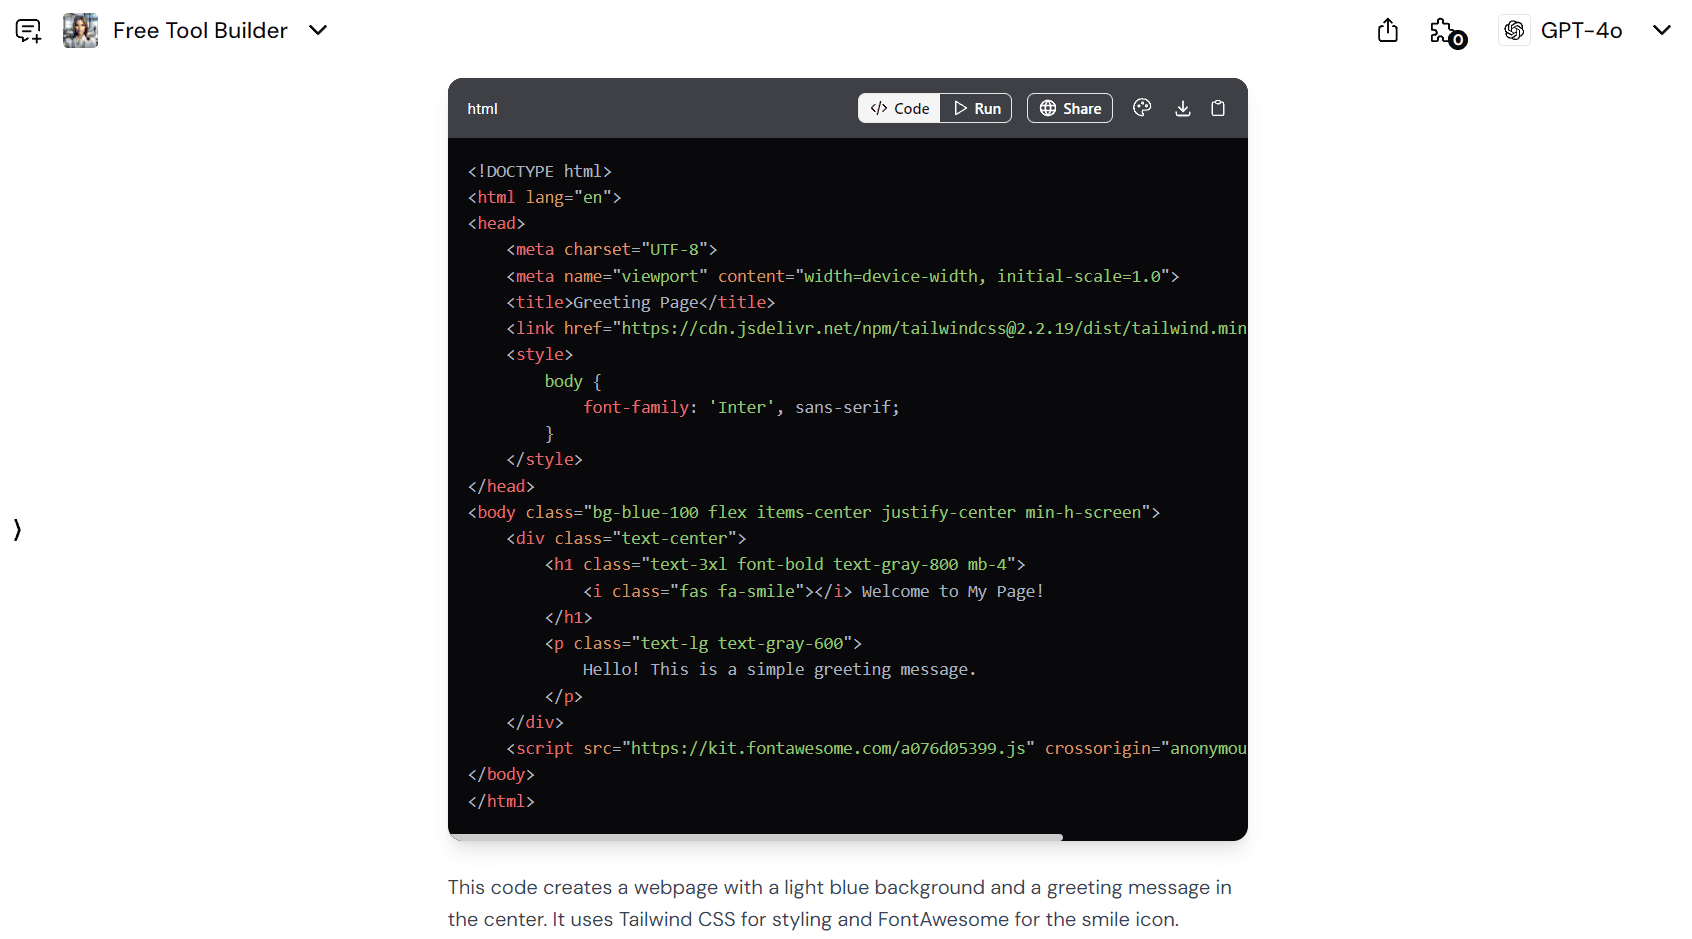Start a new chat via the message-plus icon
This screenshot has width=1692, height=939.
[x=28, y=31]
